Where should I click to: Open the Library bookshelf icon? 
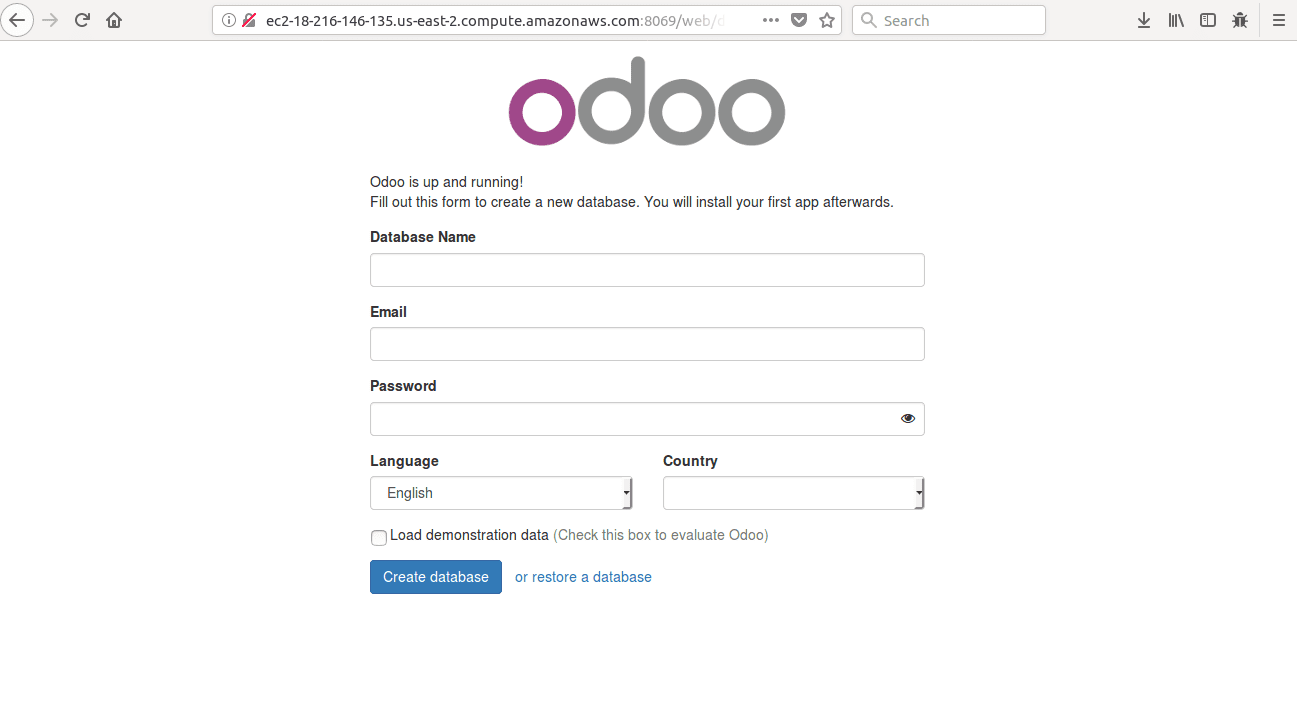click(x=1176, y=20)
